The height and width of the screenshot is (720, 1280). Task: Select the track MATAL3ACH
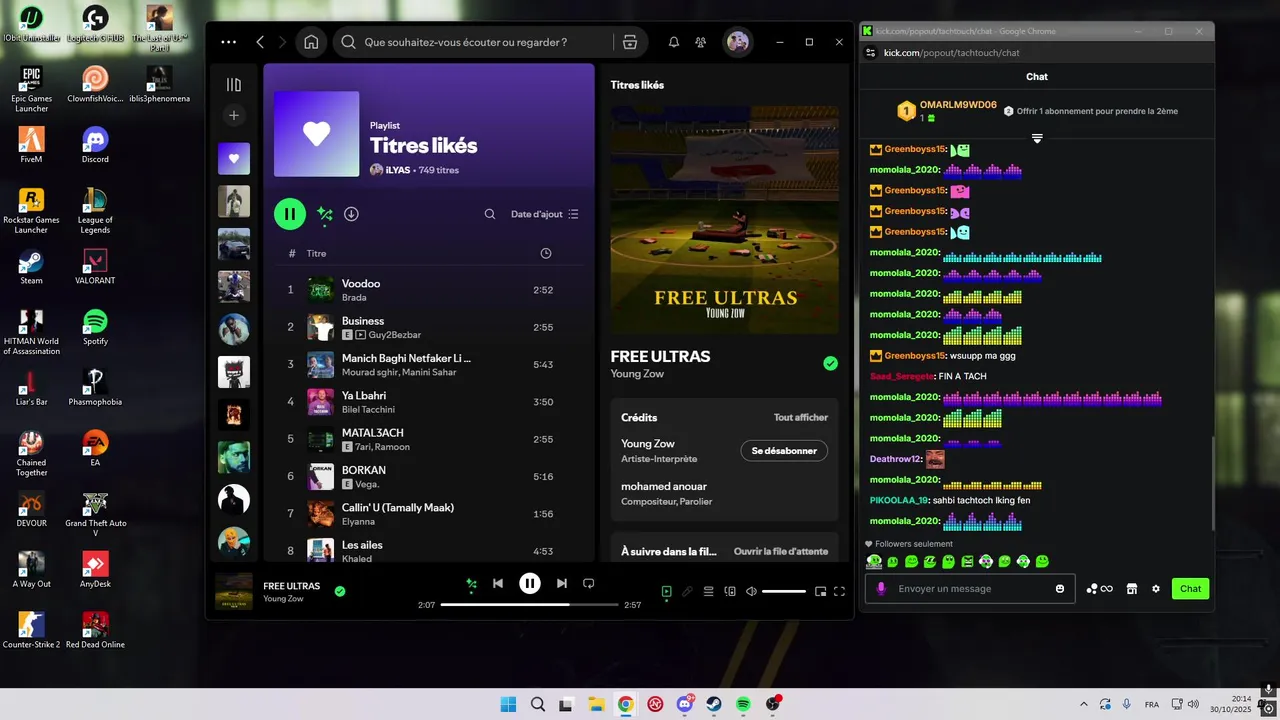[x=430, y=439]
